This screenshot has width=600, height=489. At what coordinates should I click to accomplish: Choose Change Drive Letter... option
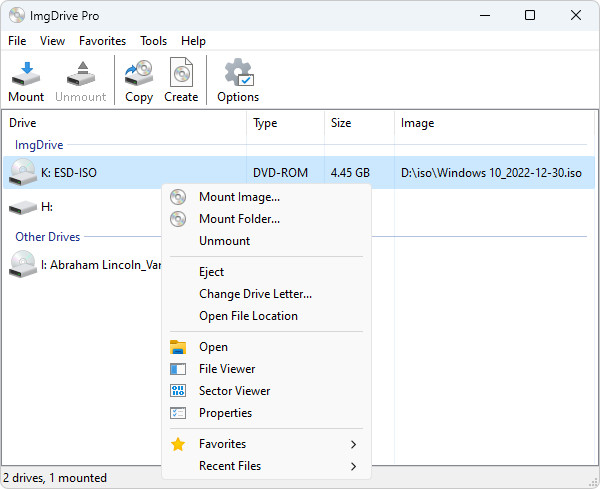[255, 294]
